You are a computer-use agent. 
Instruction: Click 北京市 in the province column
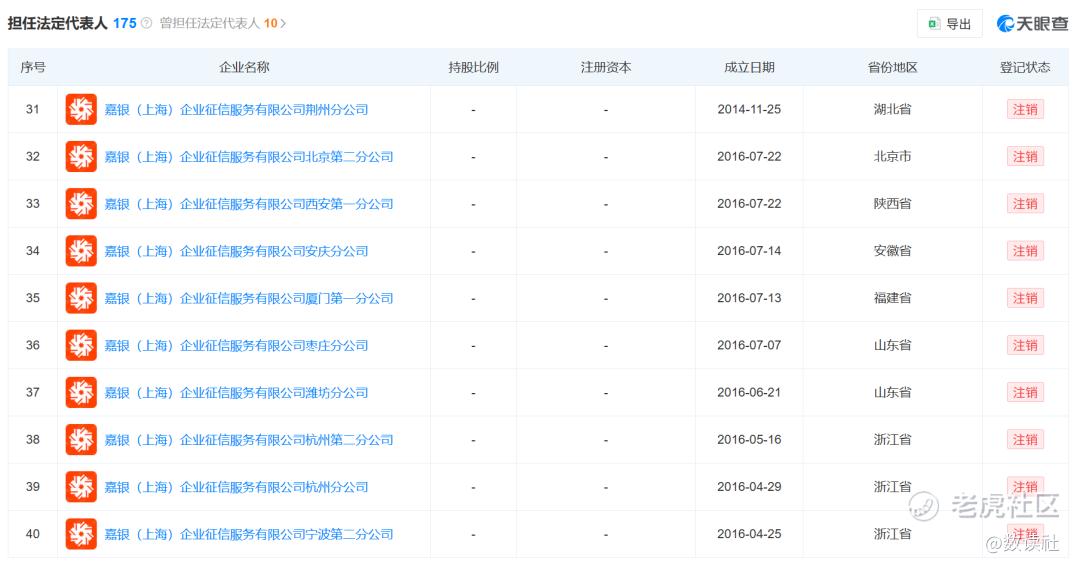[x=893, y=157]
